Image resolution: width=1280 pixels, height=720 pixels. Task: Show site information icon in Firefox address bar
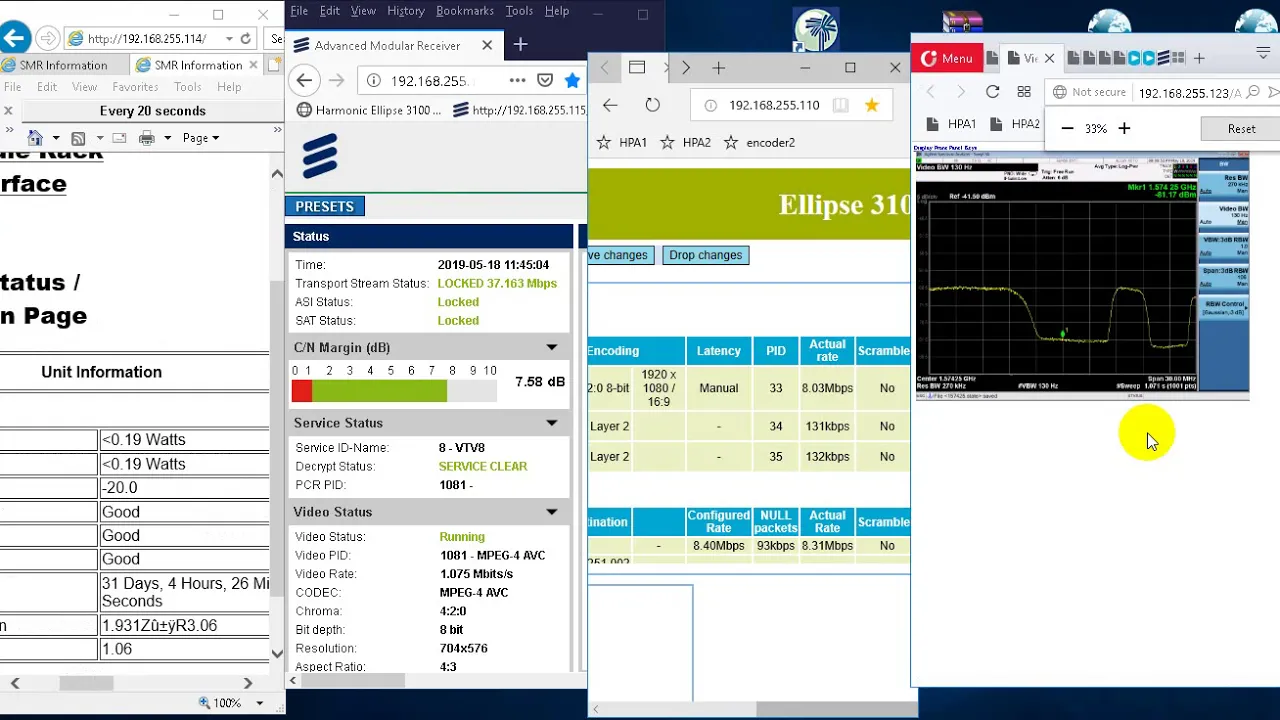tap(373, 81)
